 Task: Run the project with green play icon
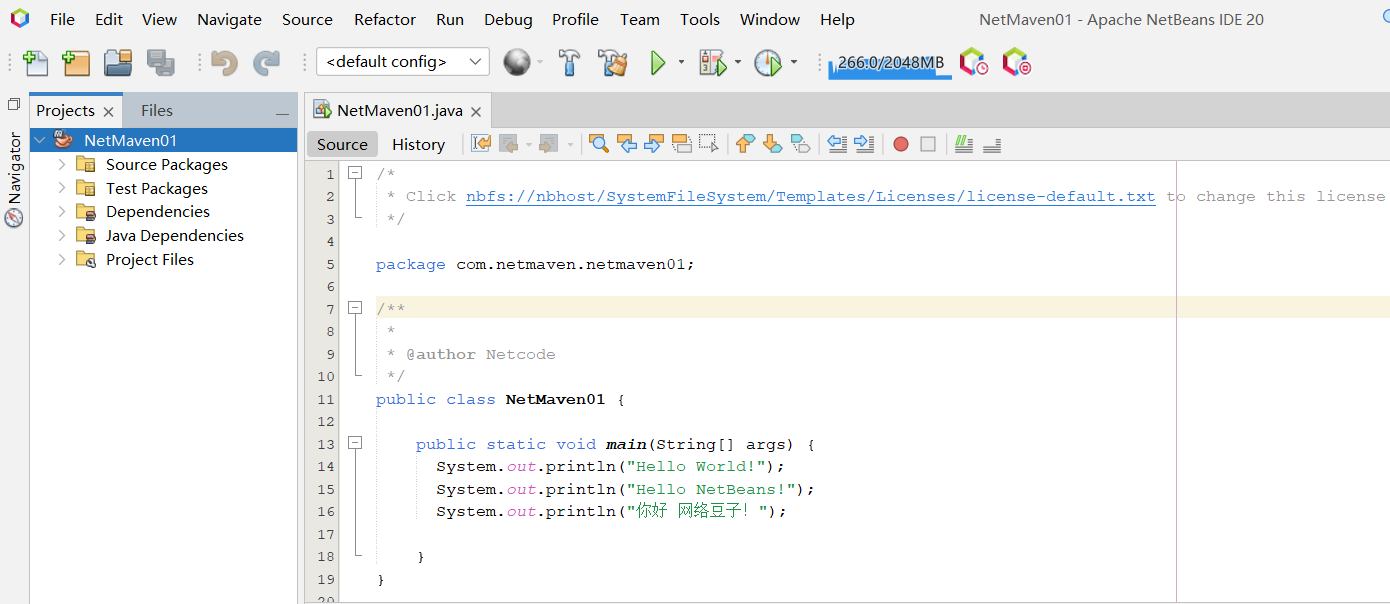[x=658, y=62]
